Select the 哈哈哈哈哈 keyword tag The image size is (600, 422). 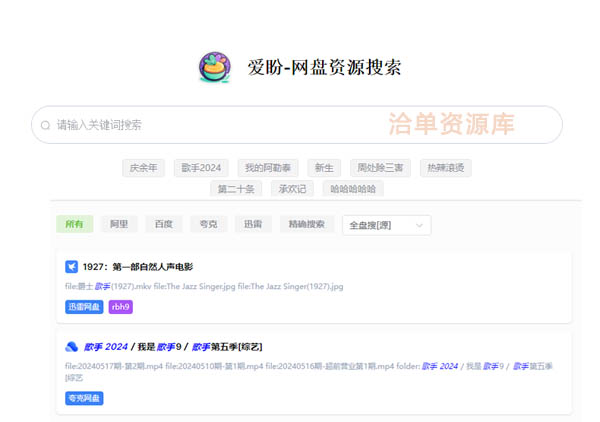point(353,189)
